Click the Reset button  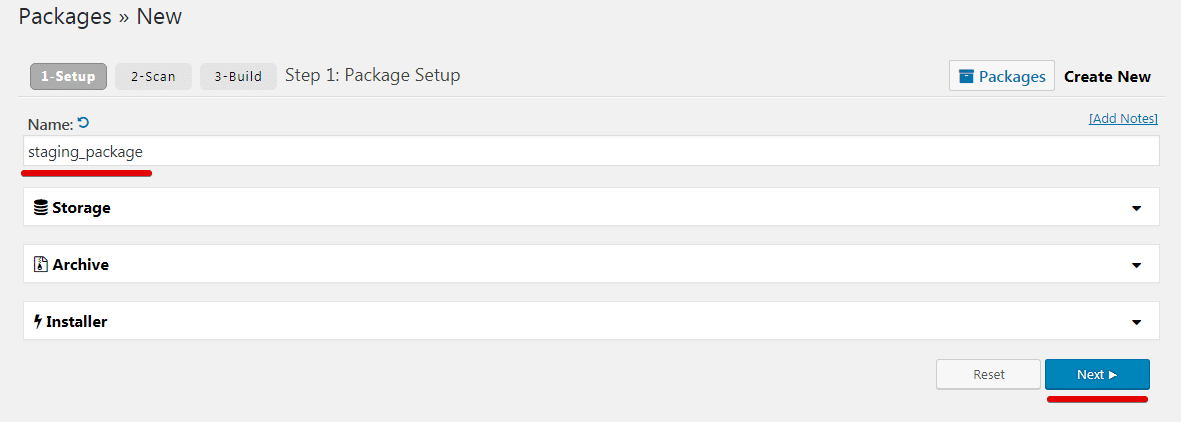(x=989, y=375)
